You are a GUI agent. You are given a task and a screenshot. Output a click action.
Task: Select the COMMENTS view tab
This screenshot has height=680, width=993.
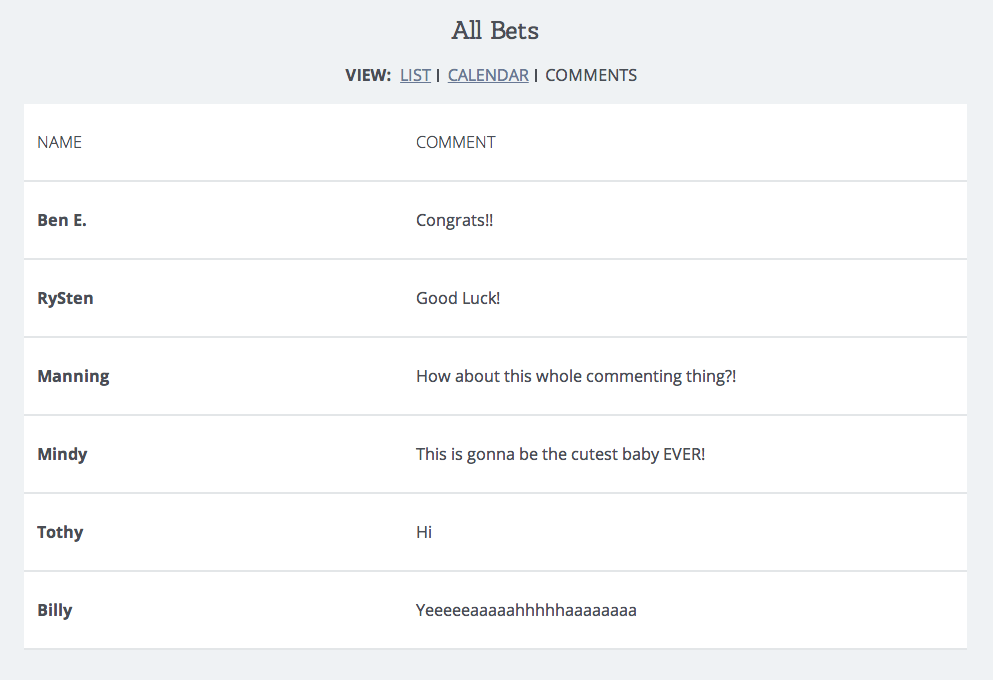click(591, 75)
